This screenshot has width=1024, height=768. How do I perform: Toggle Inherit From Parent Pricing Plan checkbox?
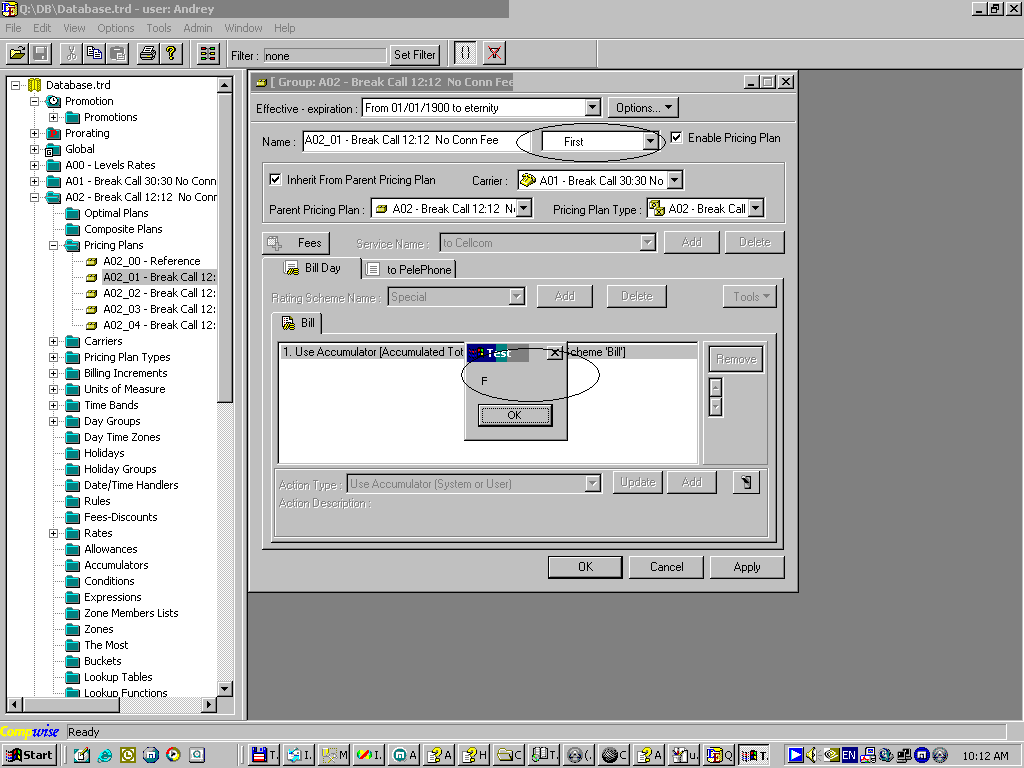tap(276, 180)
